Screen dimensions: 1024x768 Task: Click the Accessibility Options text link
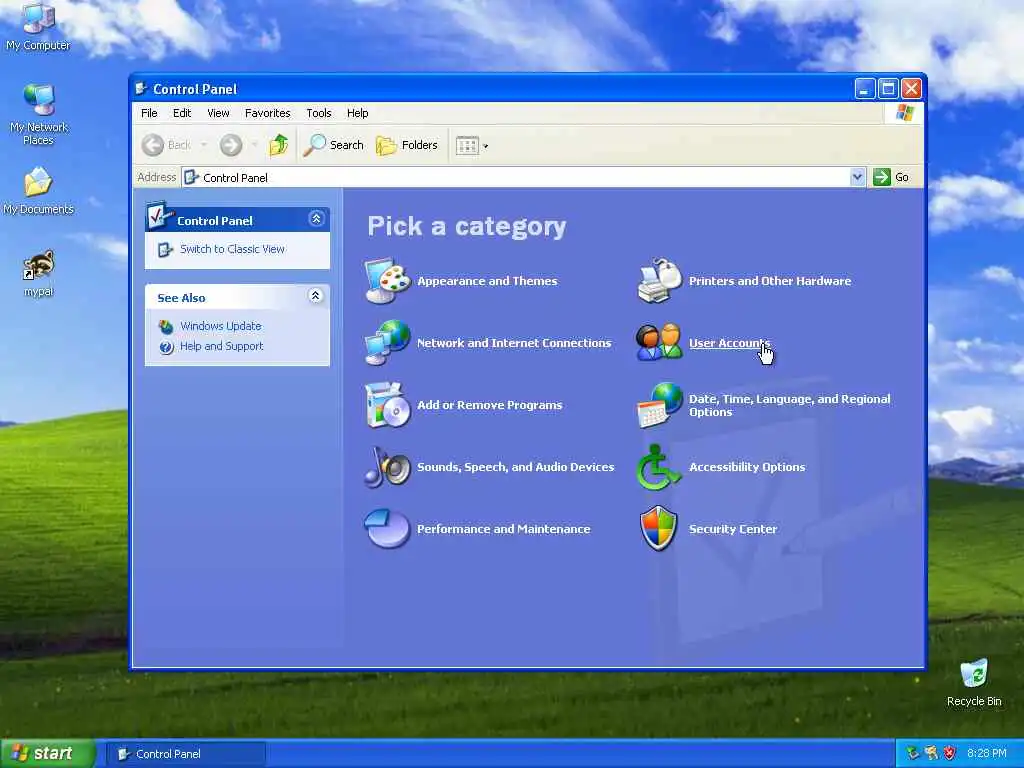tap(746, 467)
